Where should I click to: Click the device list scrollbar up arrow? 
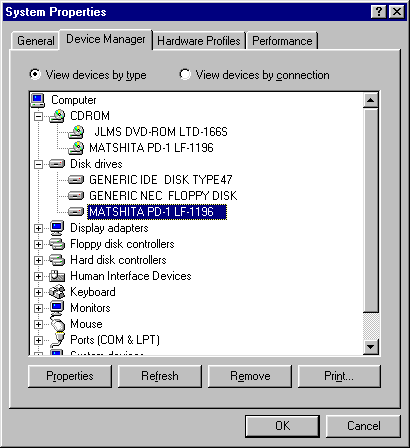pos(371,100)
